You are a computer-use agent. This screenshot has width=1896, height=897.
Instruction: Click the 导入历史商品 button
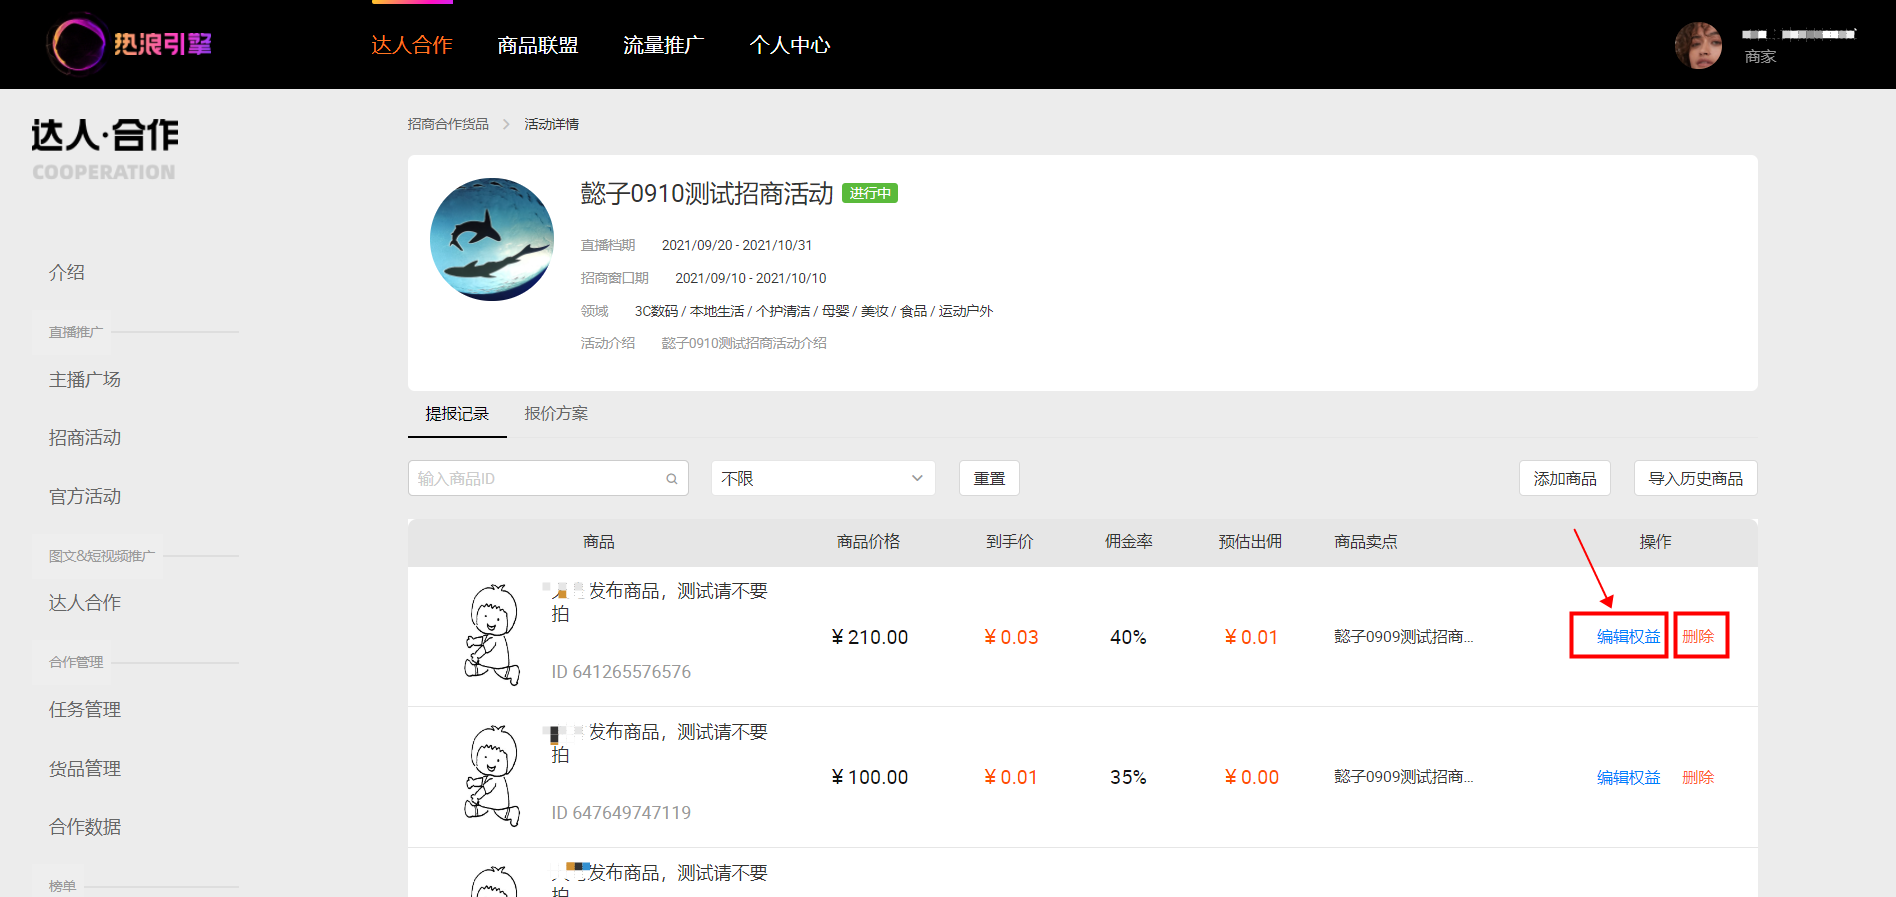point(1695,478)
